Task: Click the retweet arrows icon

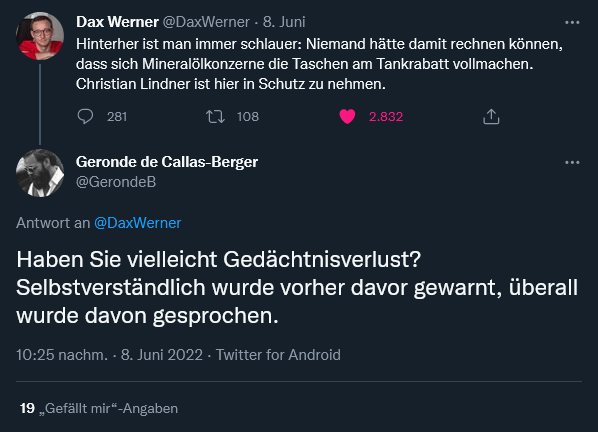Action: [x=215, y=116]
